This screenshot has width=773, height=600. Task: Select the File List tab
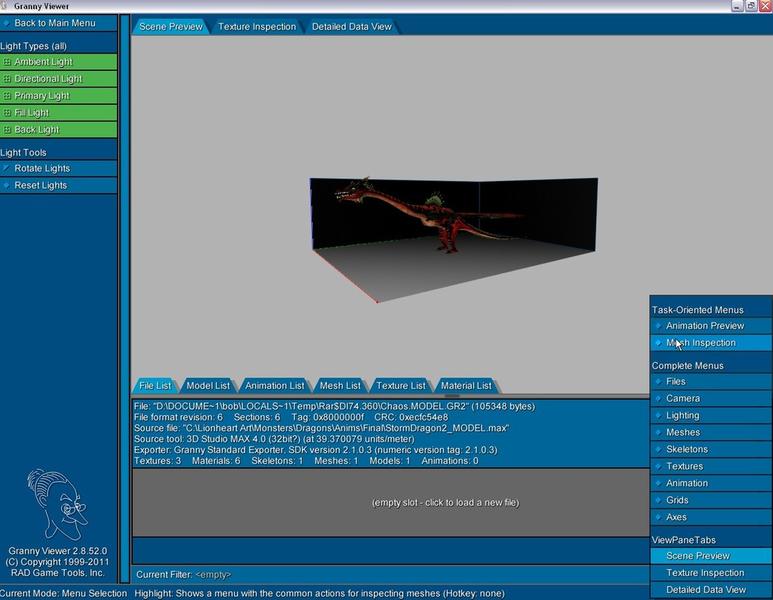pos(155,386)
